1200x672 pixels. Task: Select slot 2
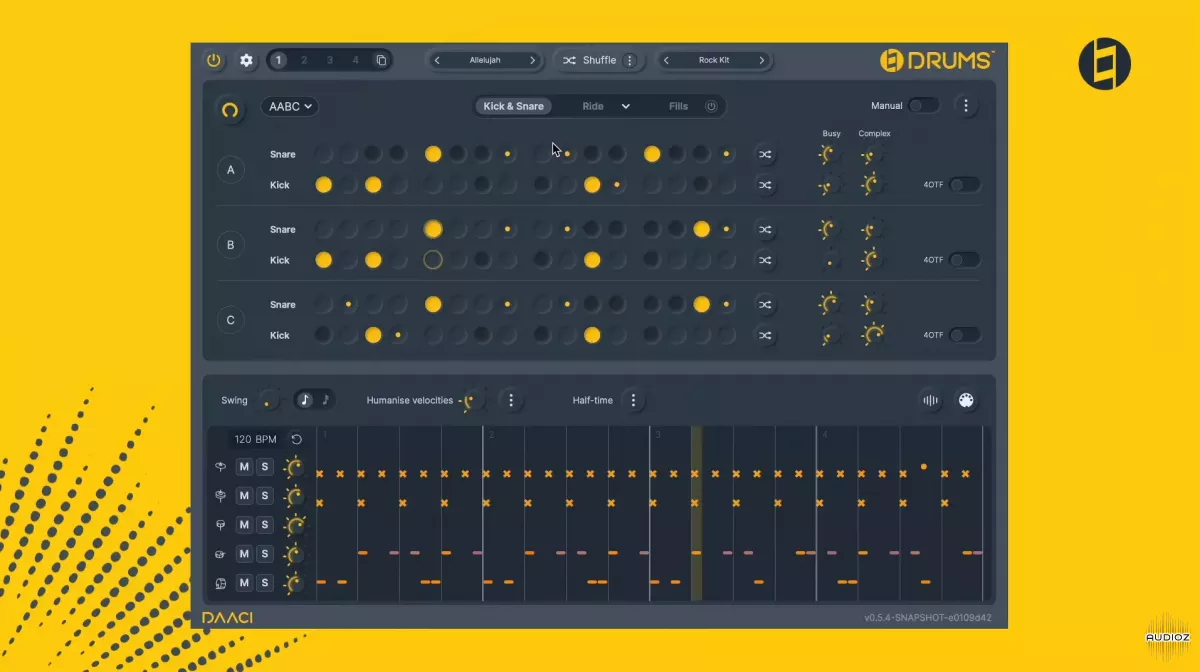304,60
